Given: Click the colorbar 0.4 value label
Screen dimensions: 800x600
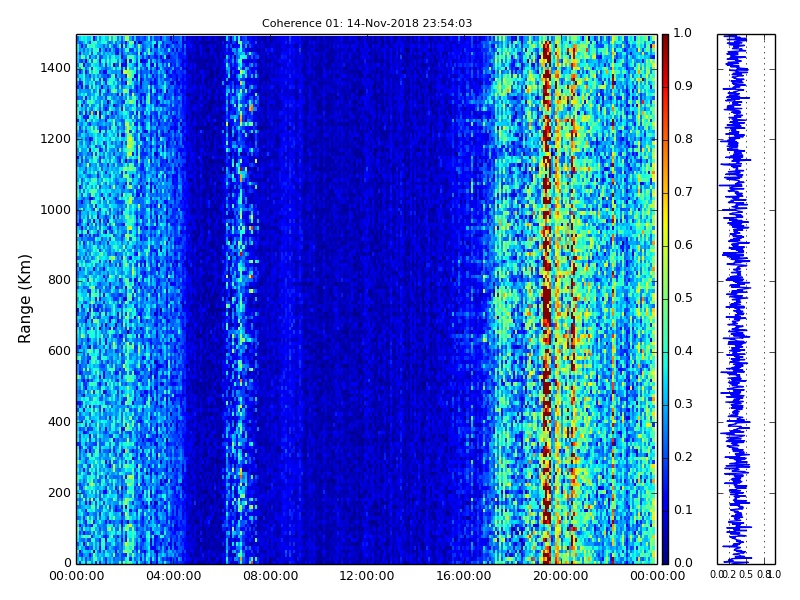Looking at the screenshot, I should (x=683, y=351).
